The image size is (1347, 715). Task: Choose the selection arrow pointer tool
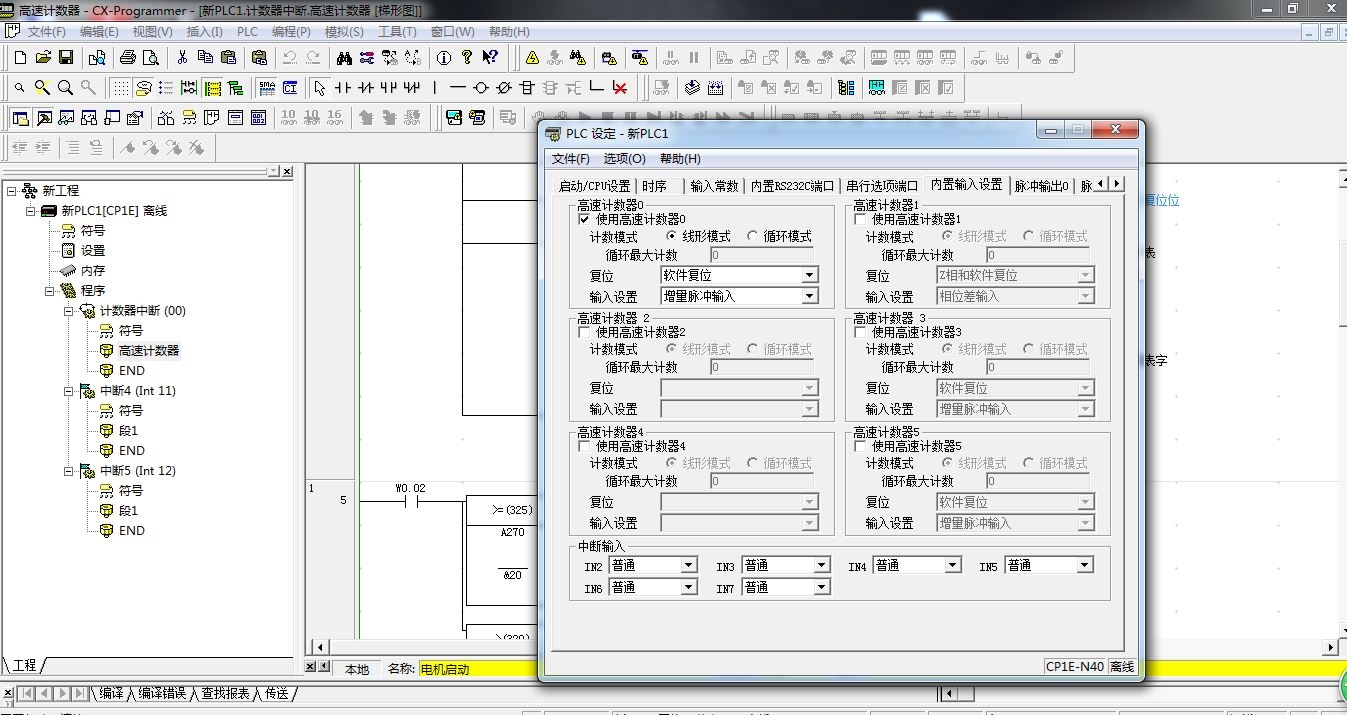tap(319, 88)
